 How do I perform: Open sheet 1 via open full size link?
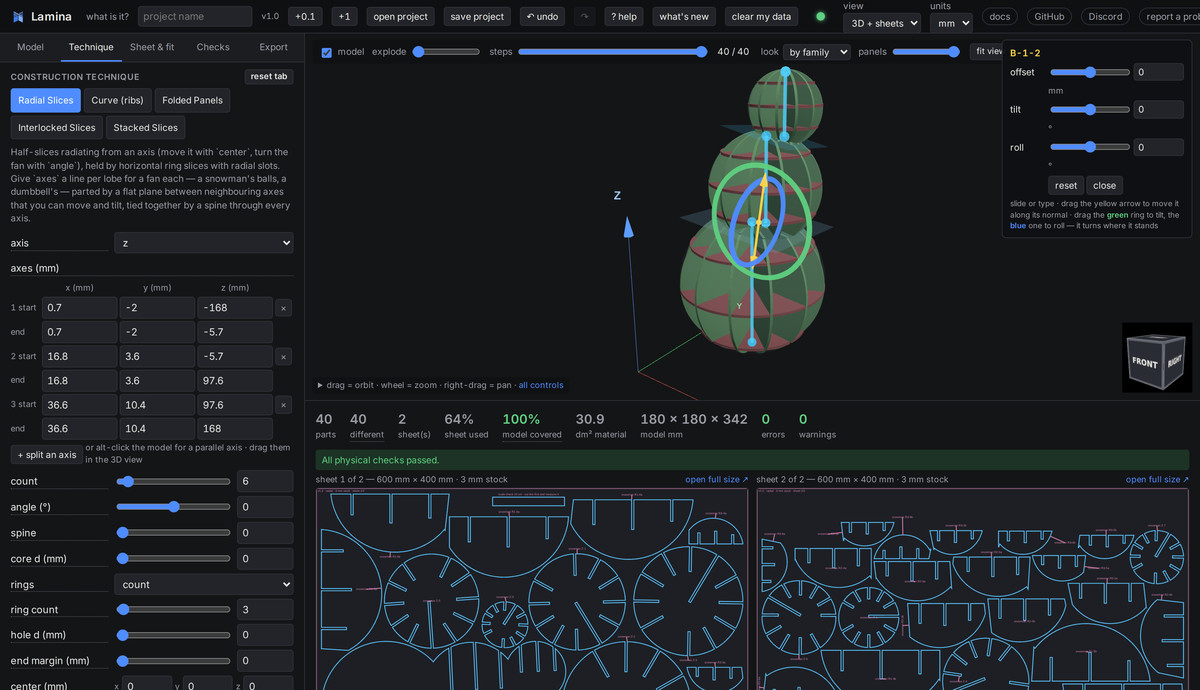tap(716, 480)
